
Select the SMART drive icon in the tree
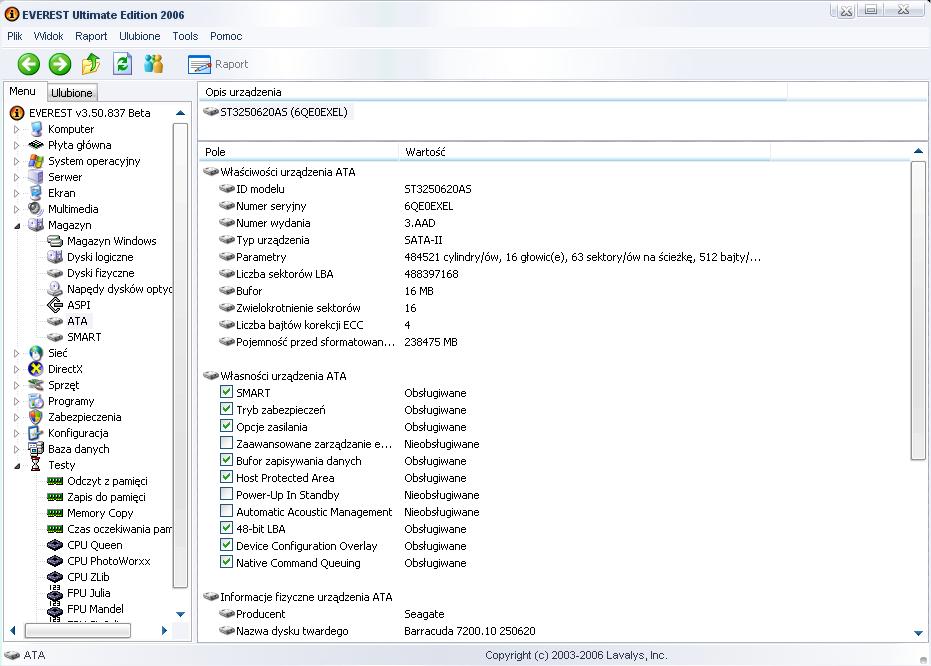tap(55, 337)
